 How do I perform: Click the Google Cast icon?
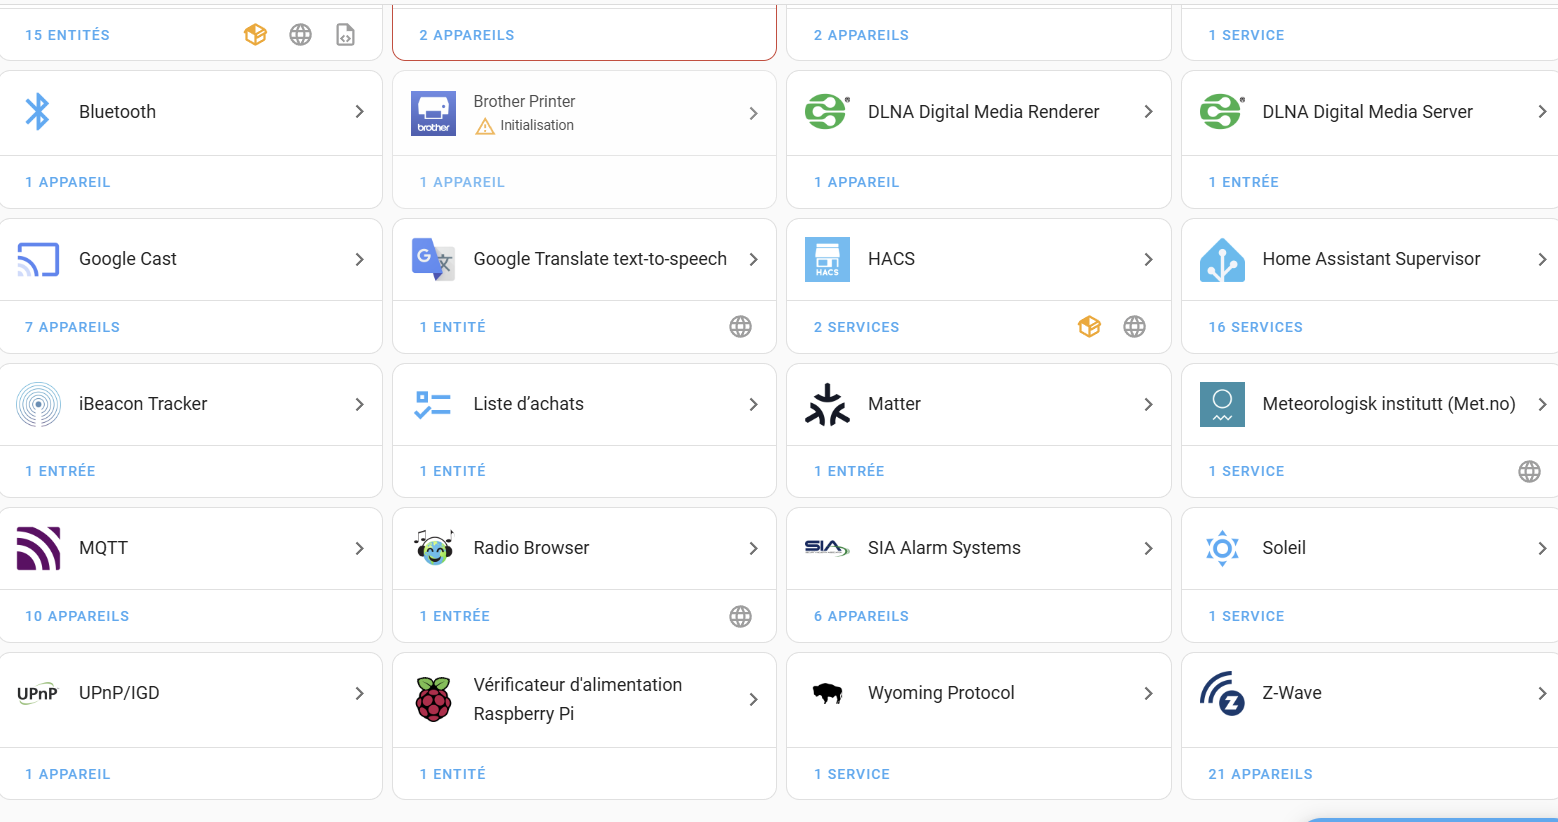[38, 259]
